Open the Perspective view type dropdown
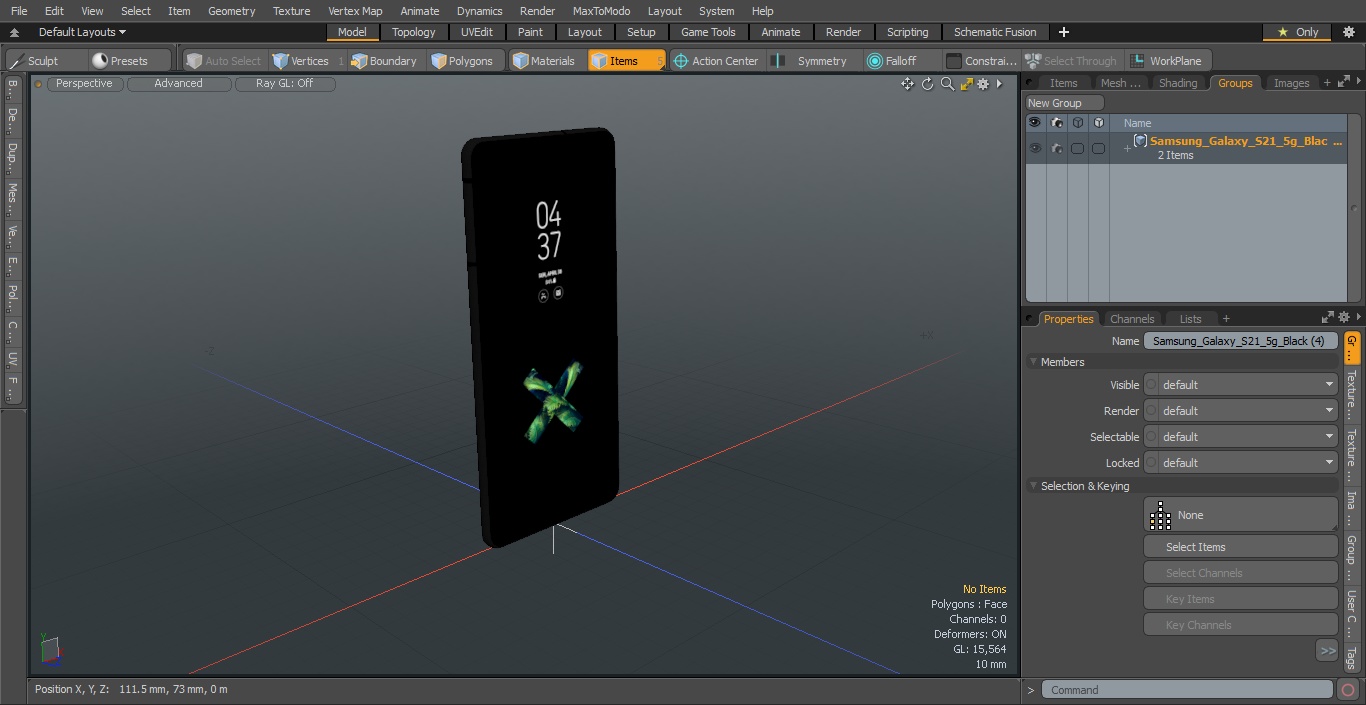 coord(85,84)
